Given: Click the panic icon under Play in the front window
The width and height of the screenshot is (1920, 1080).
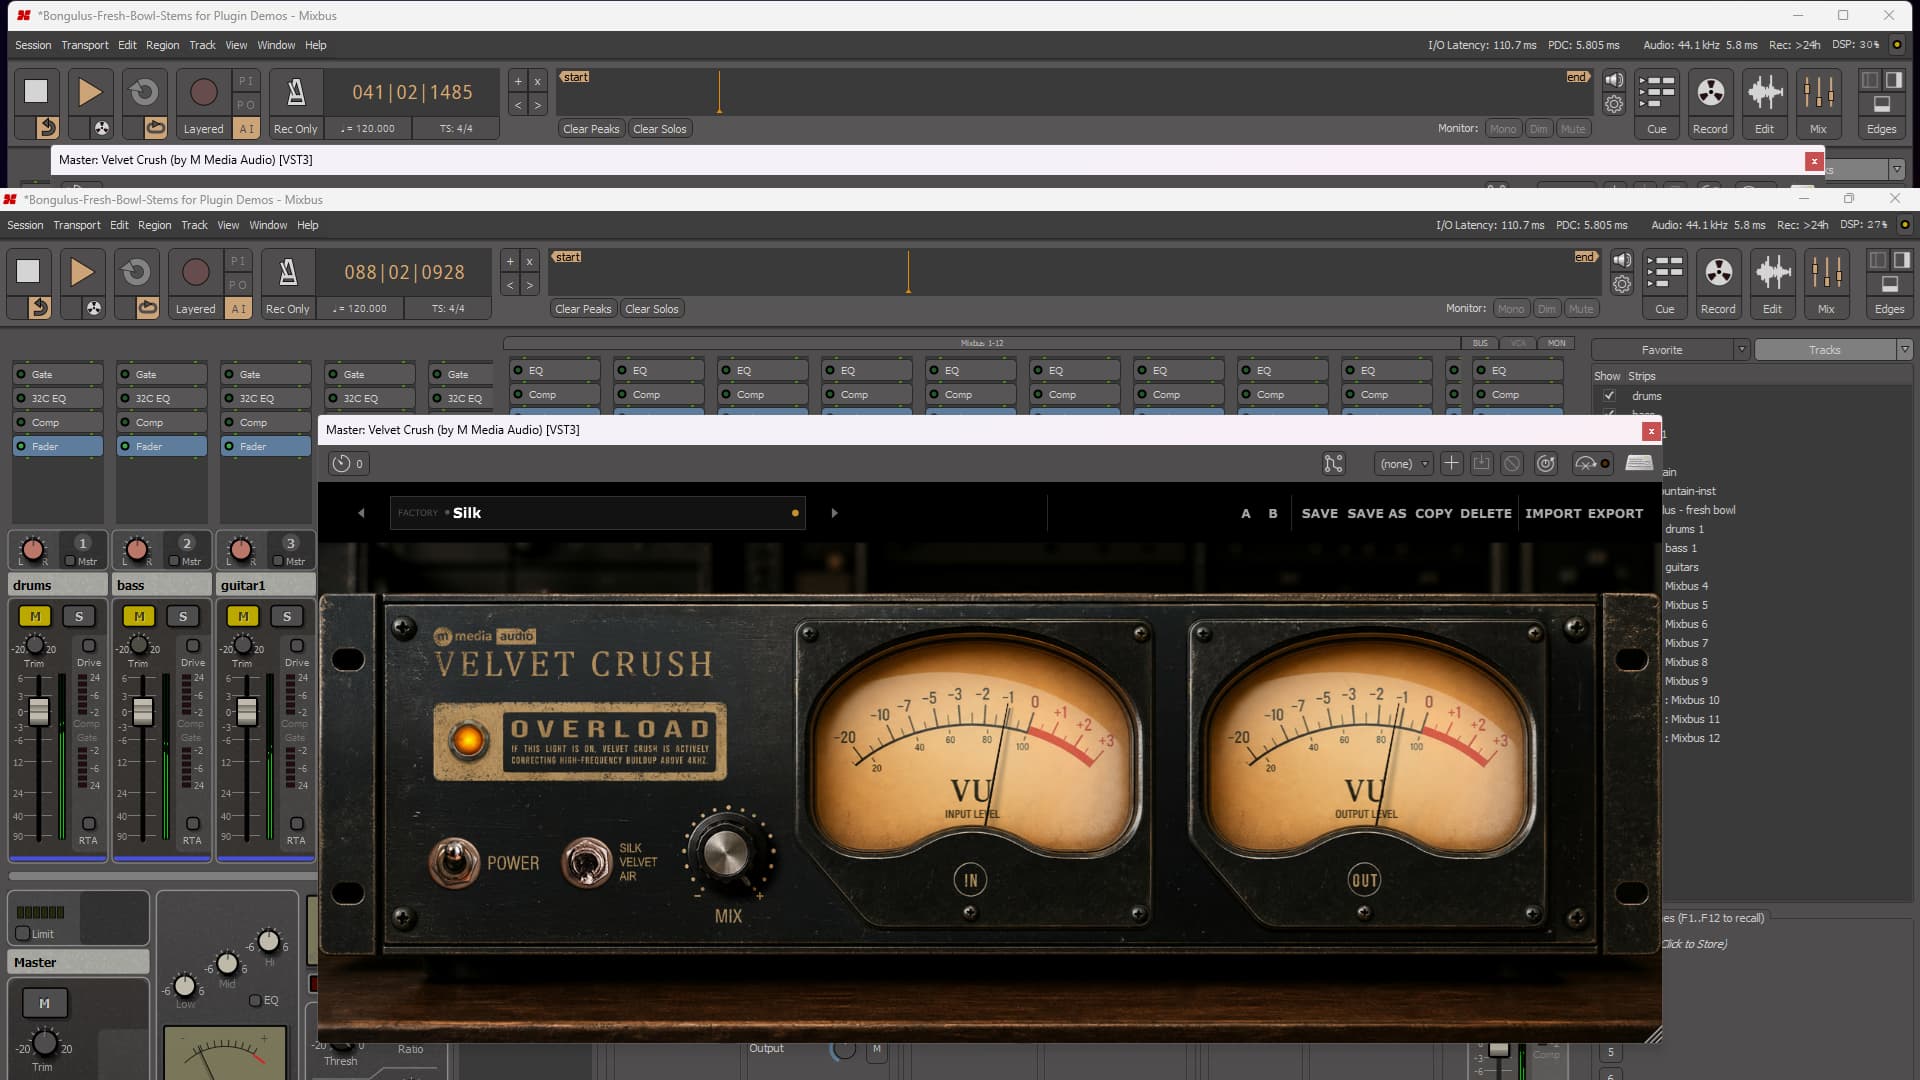Looking at the screenshot, I should (93, 308).
